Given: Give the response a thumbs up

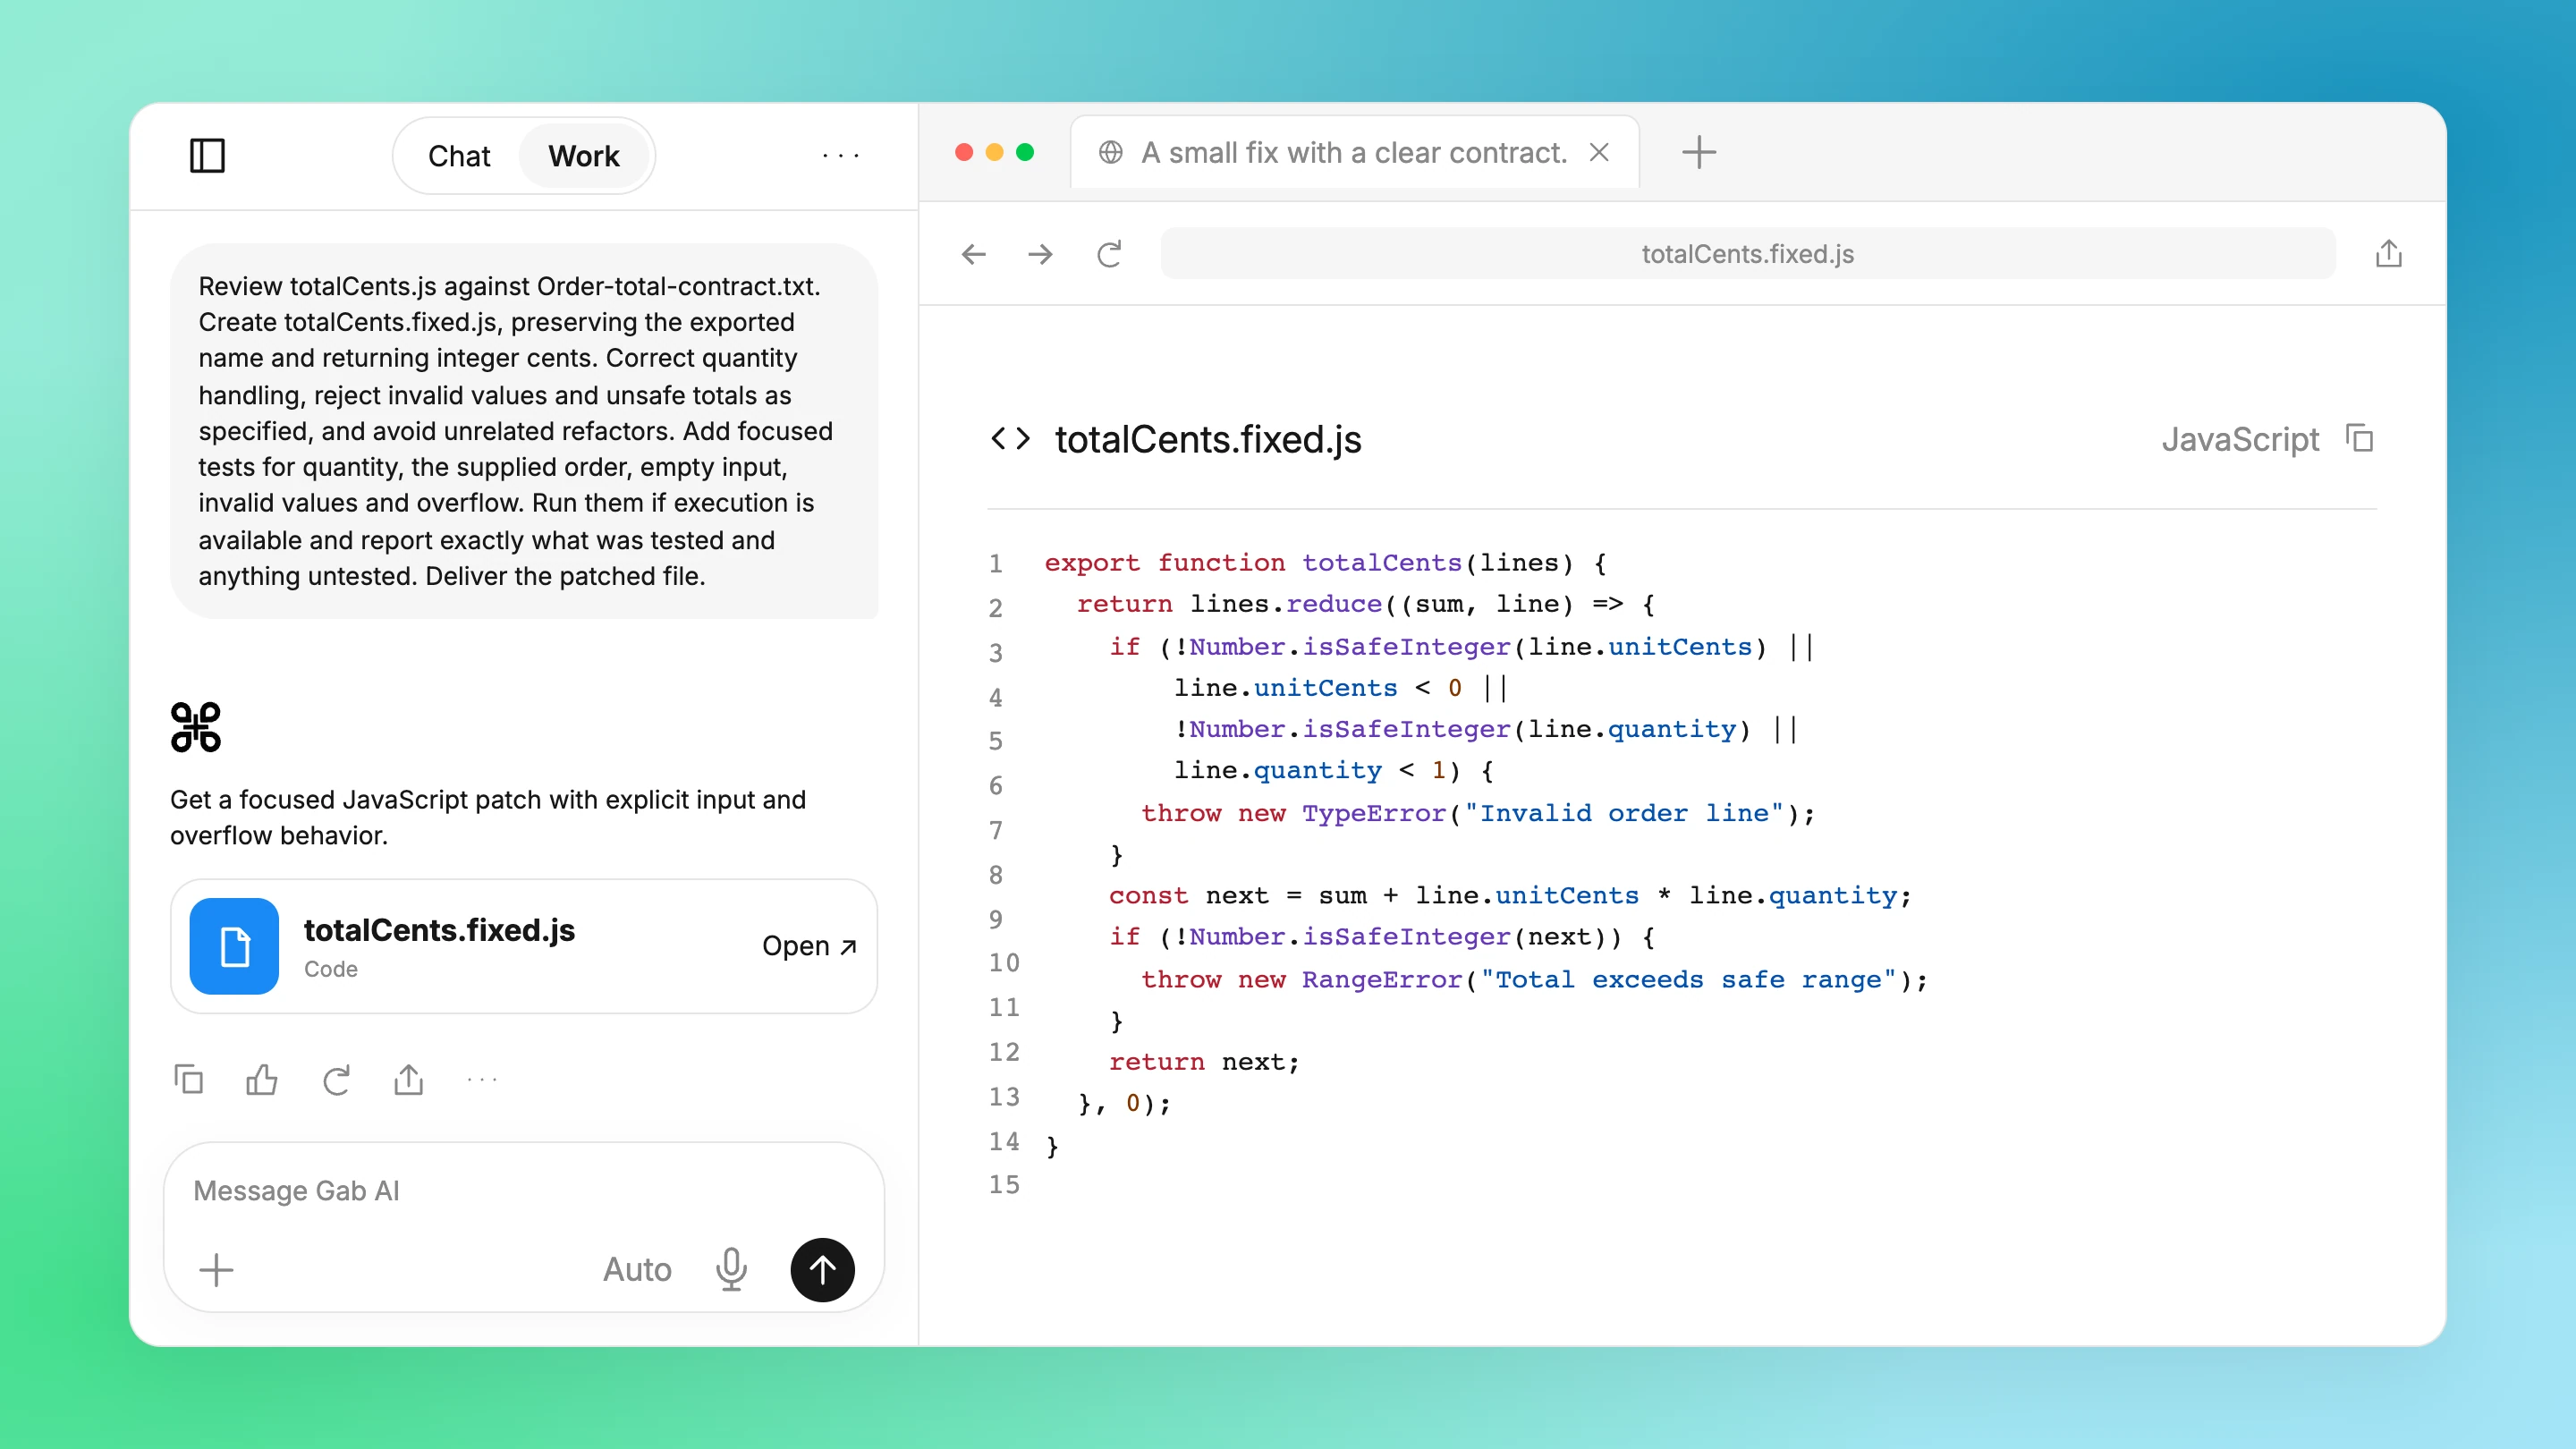Looking at the screenshot, I should pos(262,1080).
